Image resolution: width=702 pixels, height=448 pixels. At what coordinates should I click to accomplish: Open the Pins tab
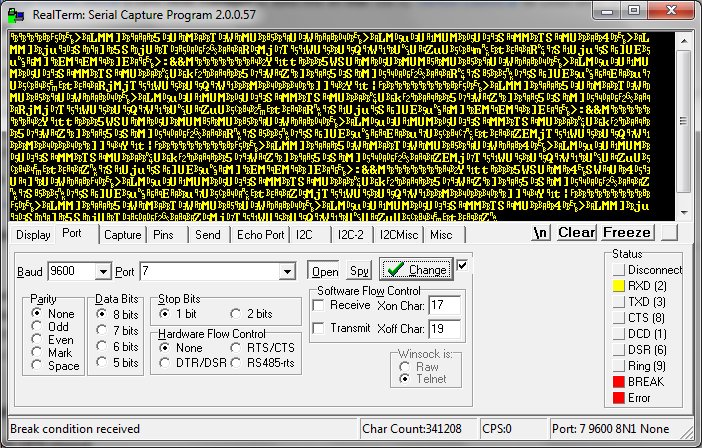pos(163,235)
